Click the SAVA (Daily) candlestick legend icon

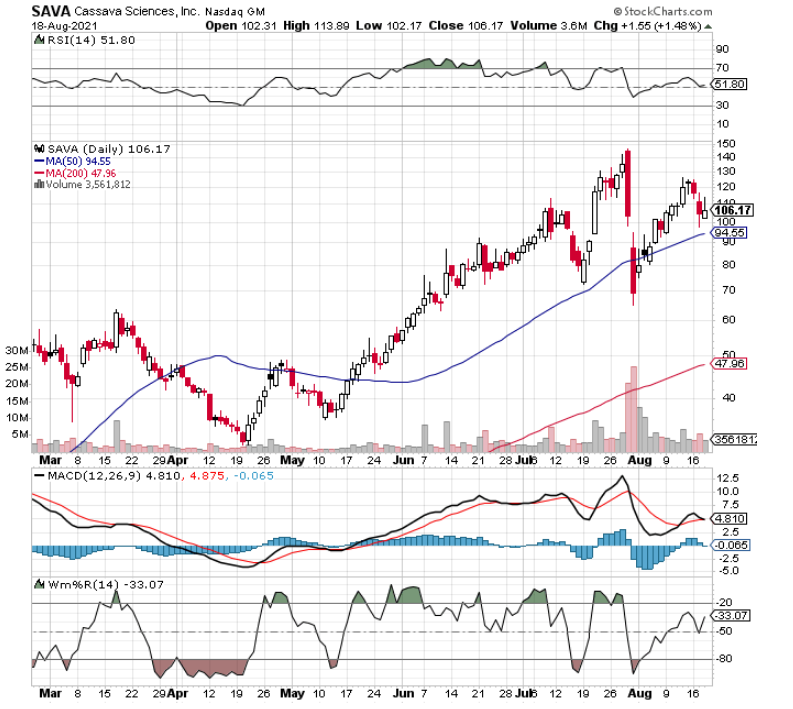coord(39,149)
